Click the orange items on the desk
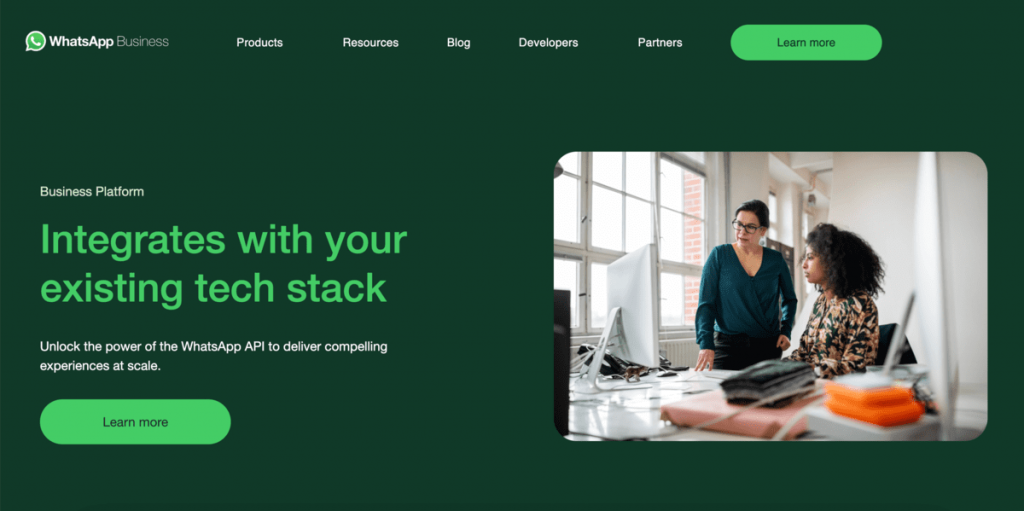Screen dimensions: 1024x511 click(874, 403)
